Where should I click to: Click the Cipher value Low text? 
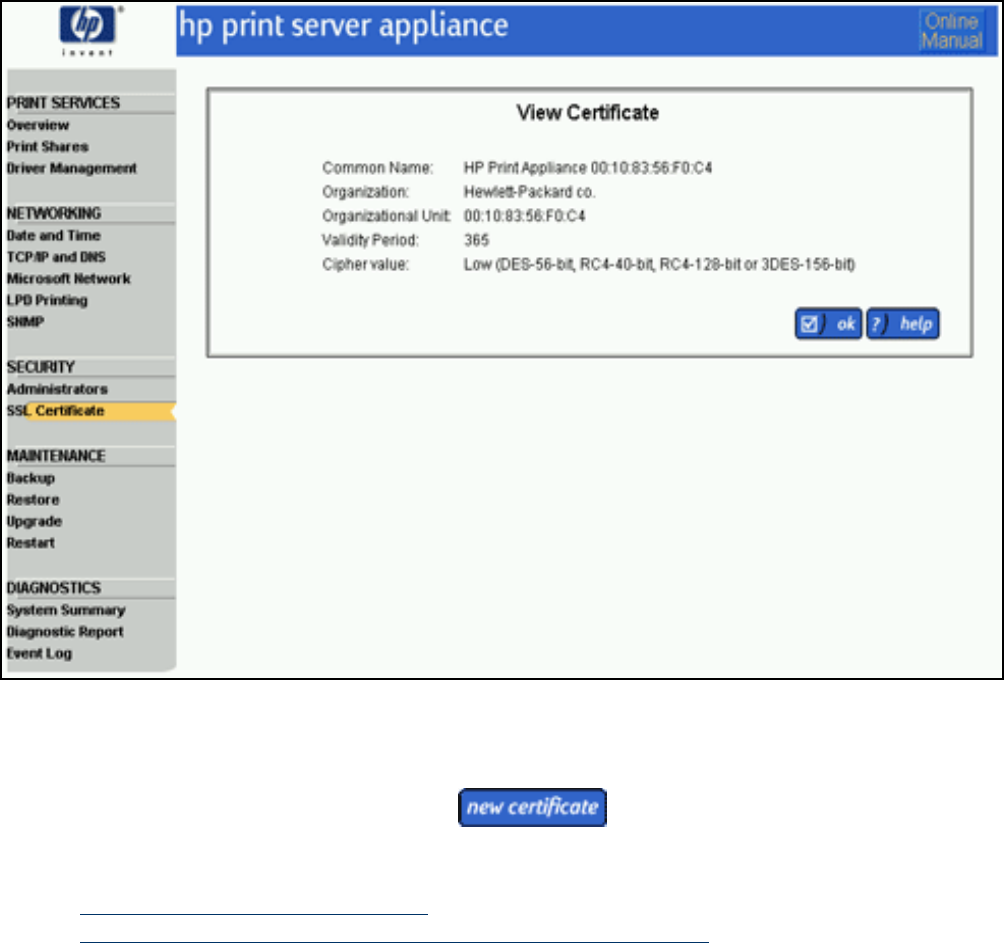660,264
